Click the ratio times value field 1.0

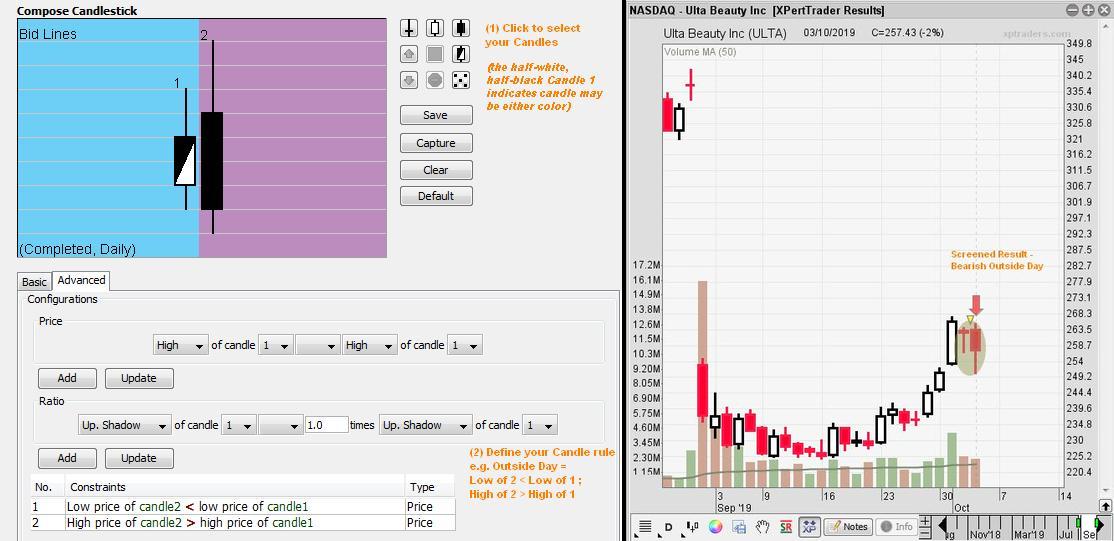pos(326,425)
